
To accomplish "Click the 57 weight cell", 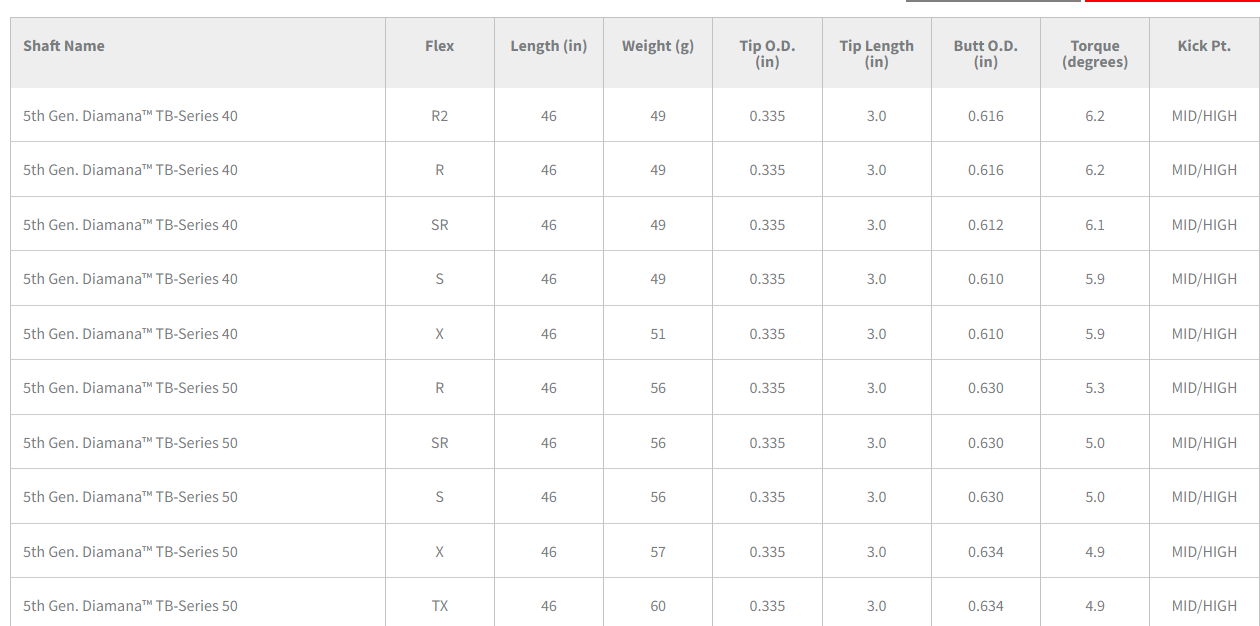I will click(x=657, y=552).
